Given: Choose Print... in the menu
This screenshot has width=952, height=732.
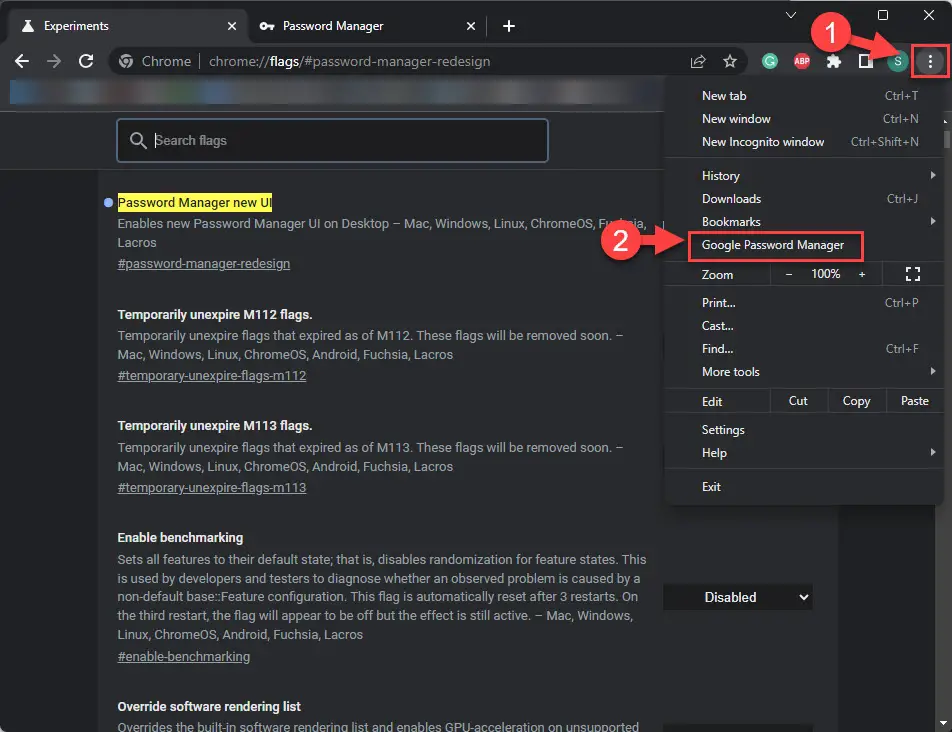Looking at the screenshot, I should (x=804, y=303).
